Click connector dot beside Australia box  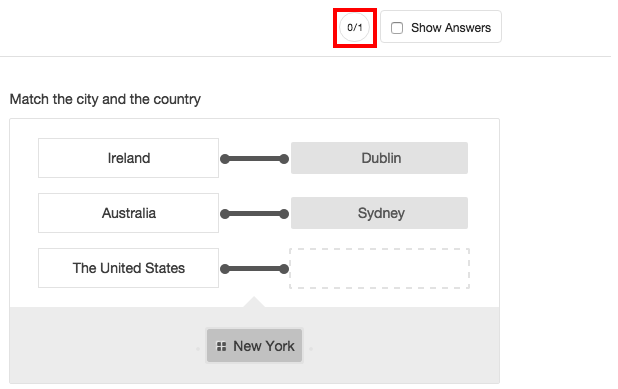point(225,214)
